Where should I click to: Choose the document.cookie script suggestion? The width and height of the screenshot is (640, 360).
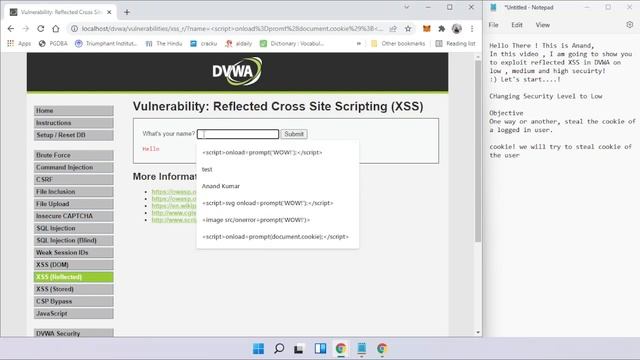(278, 237)
